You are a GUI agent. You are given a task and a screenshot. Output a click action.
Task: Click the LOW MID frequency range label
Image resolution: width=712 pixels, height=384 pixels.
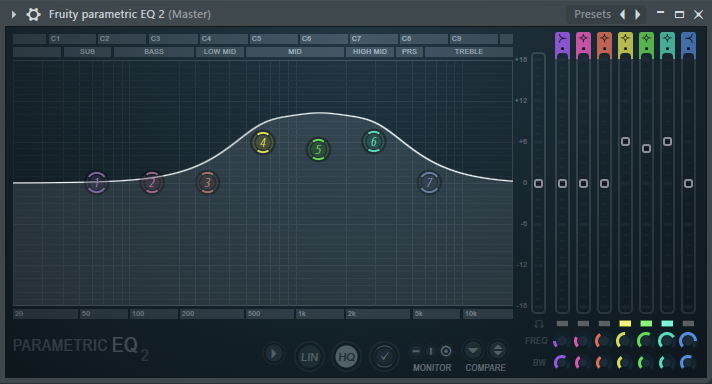[220, 52]
